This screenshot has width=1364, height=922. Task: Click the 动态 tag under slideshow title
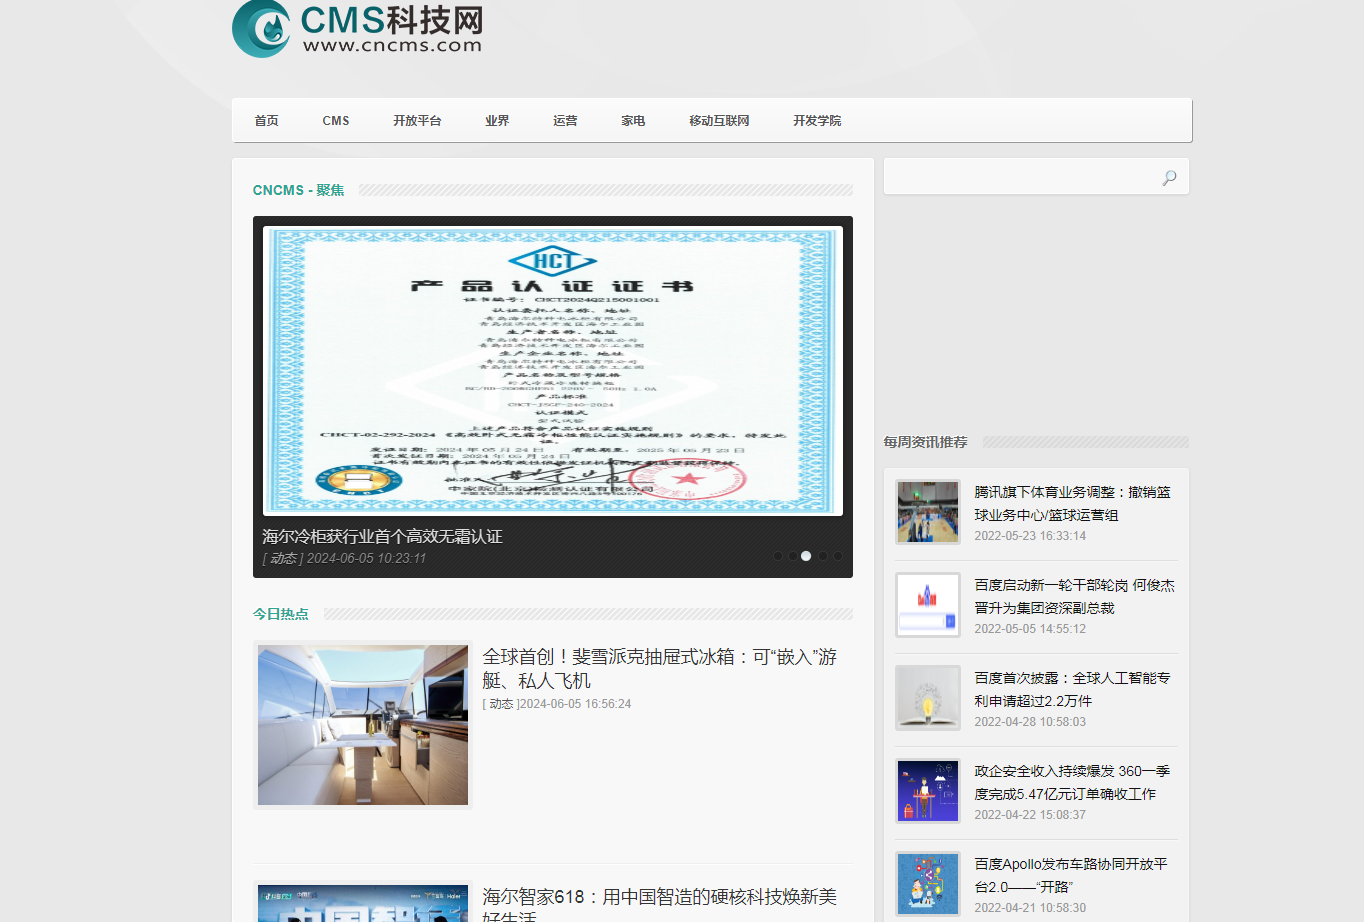283,559
